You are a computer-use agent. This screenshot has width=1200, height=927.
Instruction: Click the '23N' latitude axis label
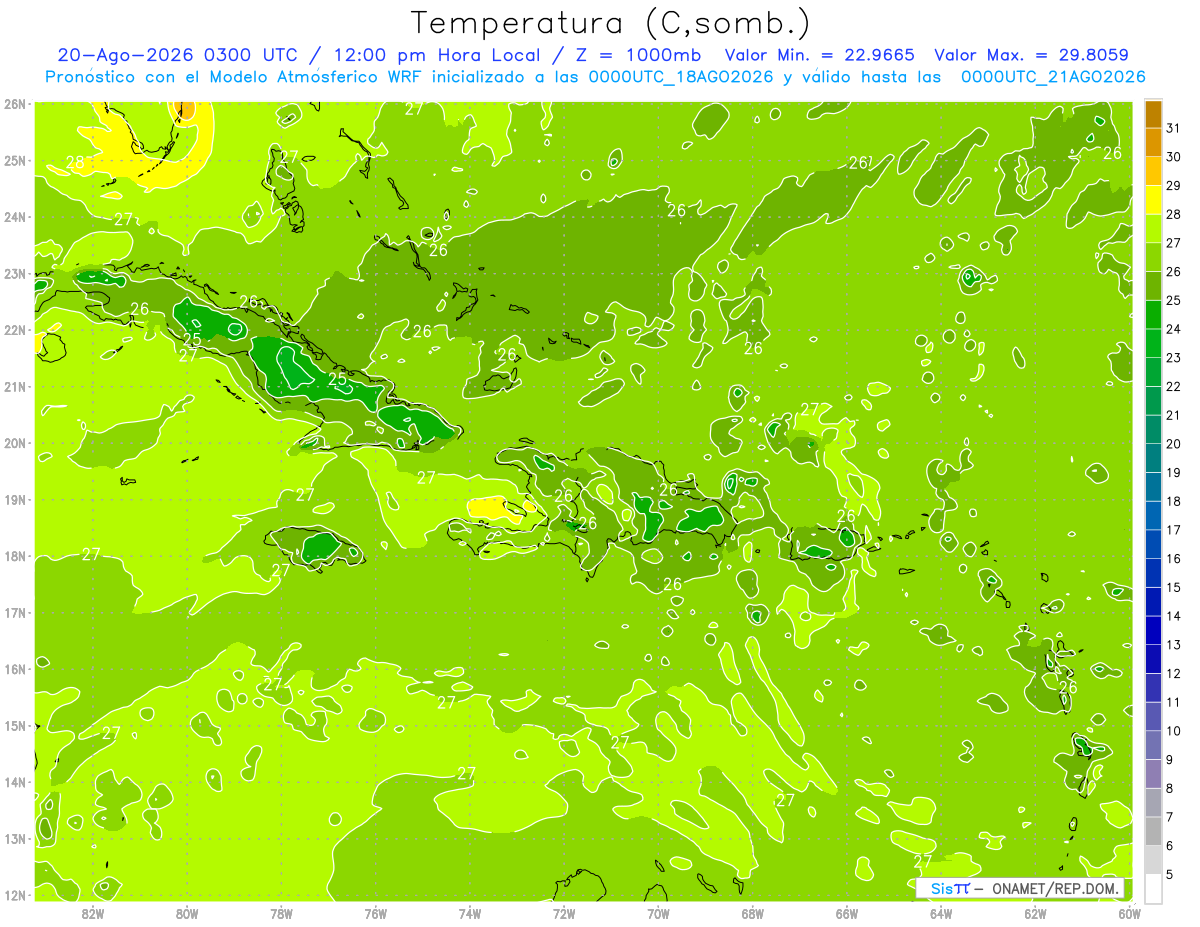click(14, 273)
